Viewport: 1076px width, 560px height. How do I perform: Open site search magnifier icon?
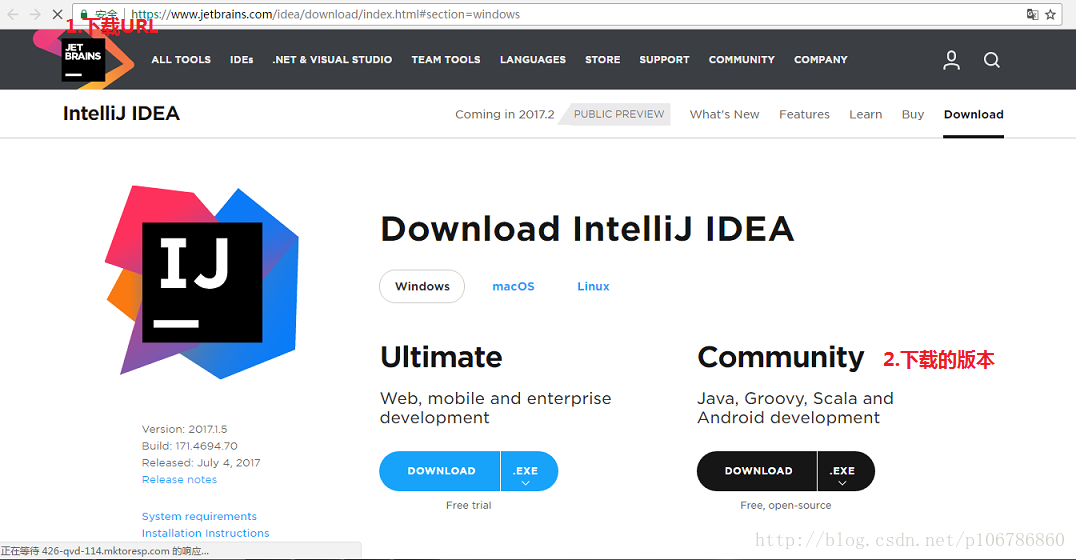992,60
